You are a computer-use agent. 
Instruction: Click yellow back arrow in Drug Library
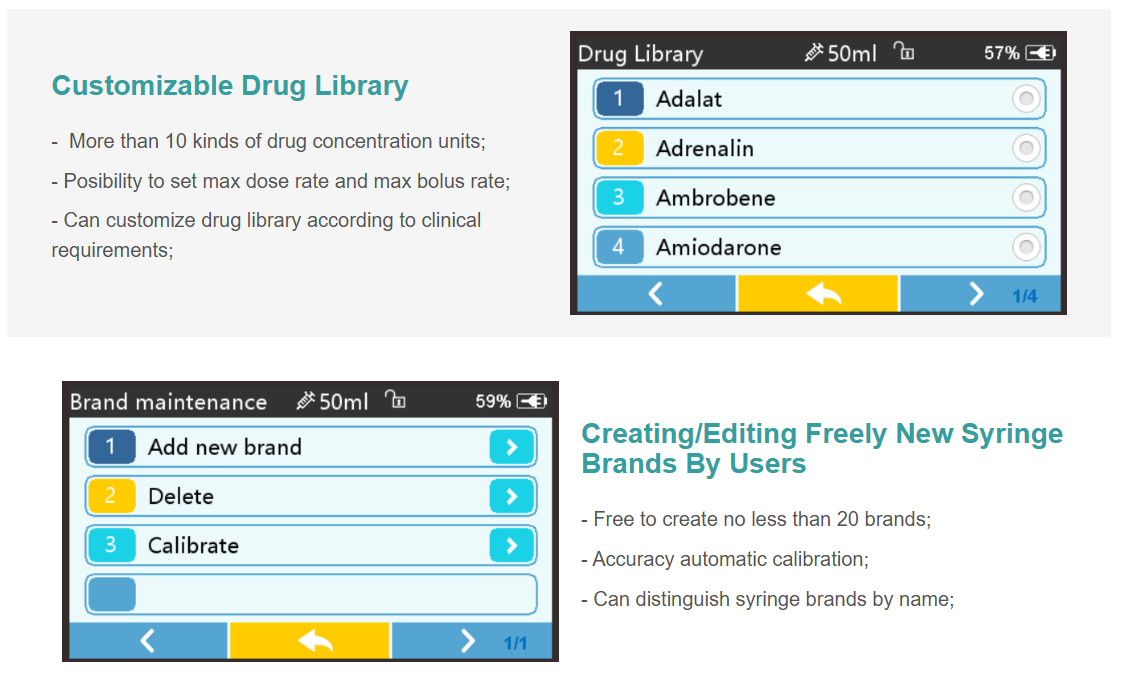point(818,293)
